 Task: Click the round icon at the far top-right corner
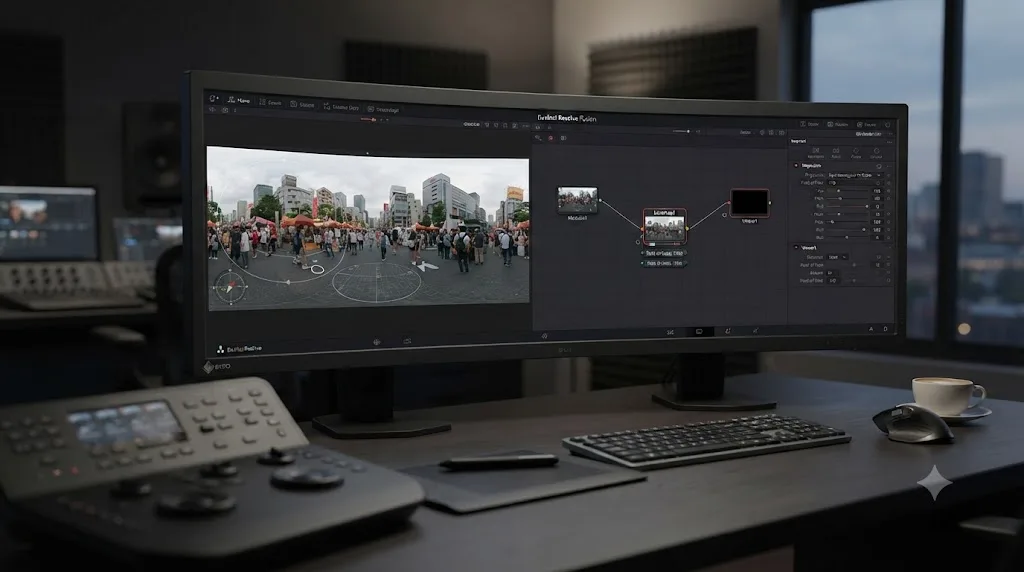pos(888,125)
